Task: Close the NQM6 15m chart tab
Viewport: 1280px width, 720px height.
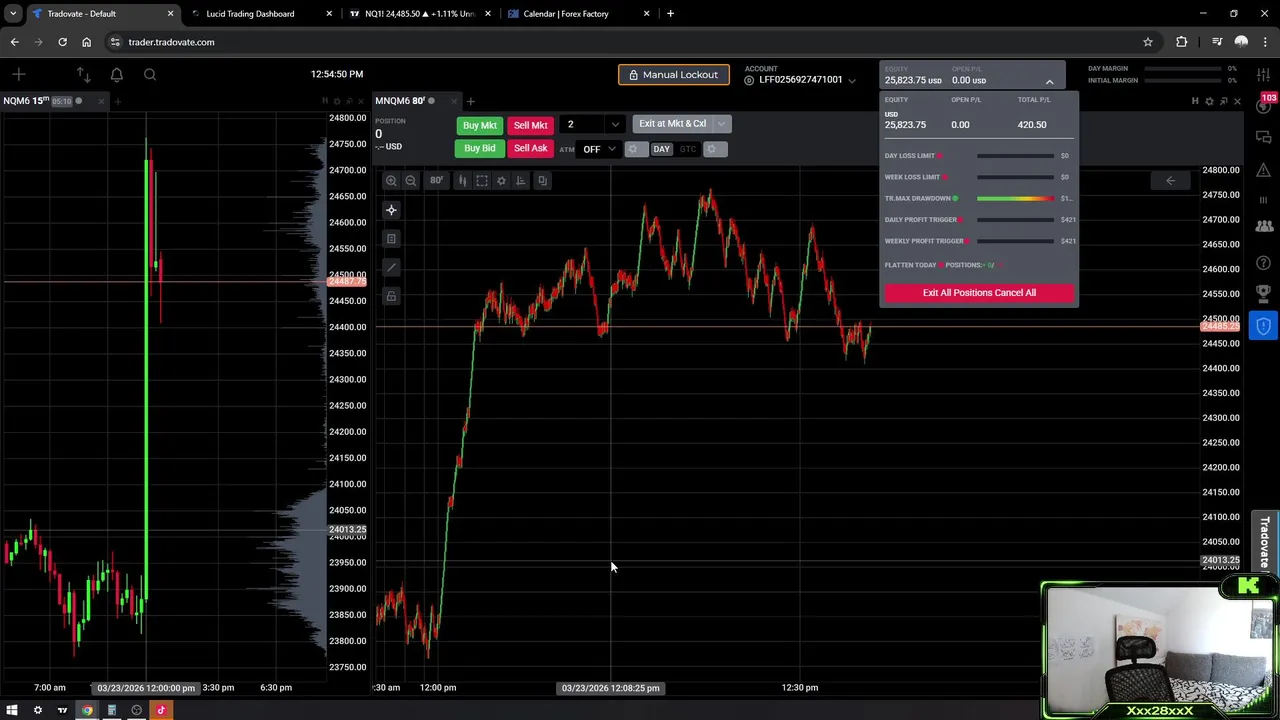Action: coord(101,101)
